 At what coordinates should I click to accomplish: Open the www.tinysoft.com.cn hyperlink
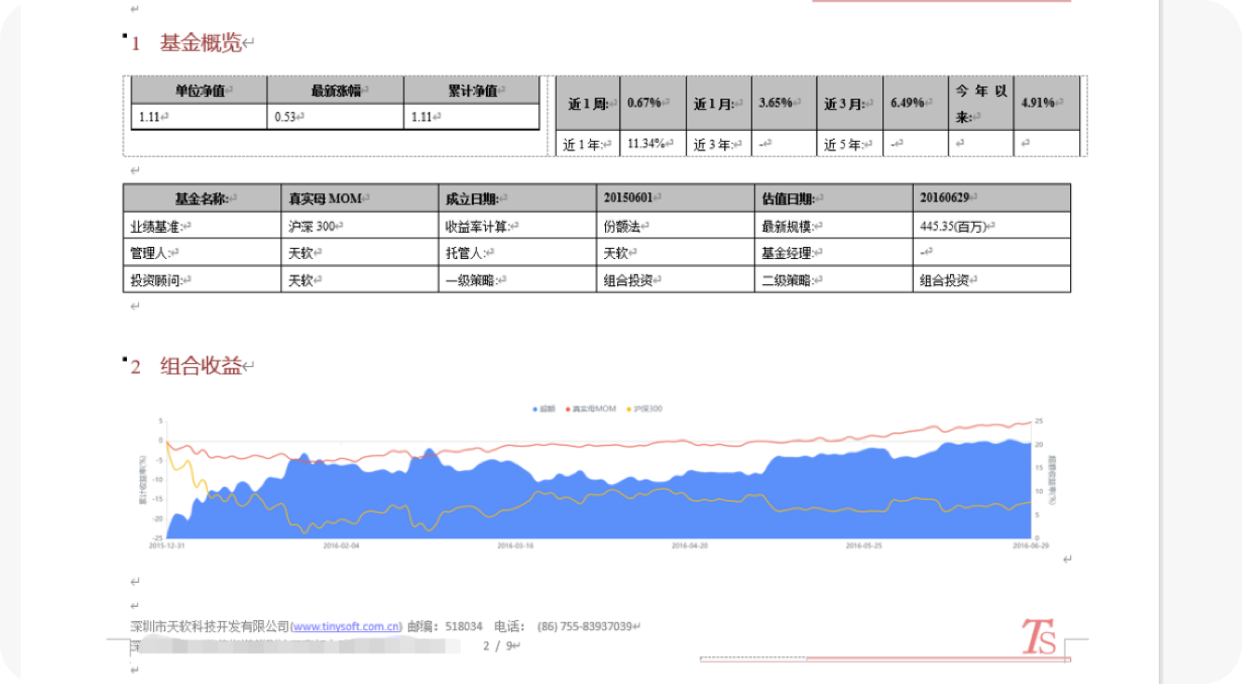click(346, 627)
